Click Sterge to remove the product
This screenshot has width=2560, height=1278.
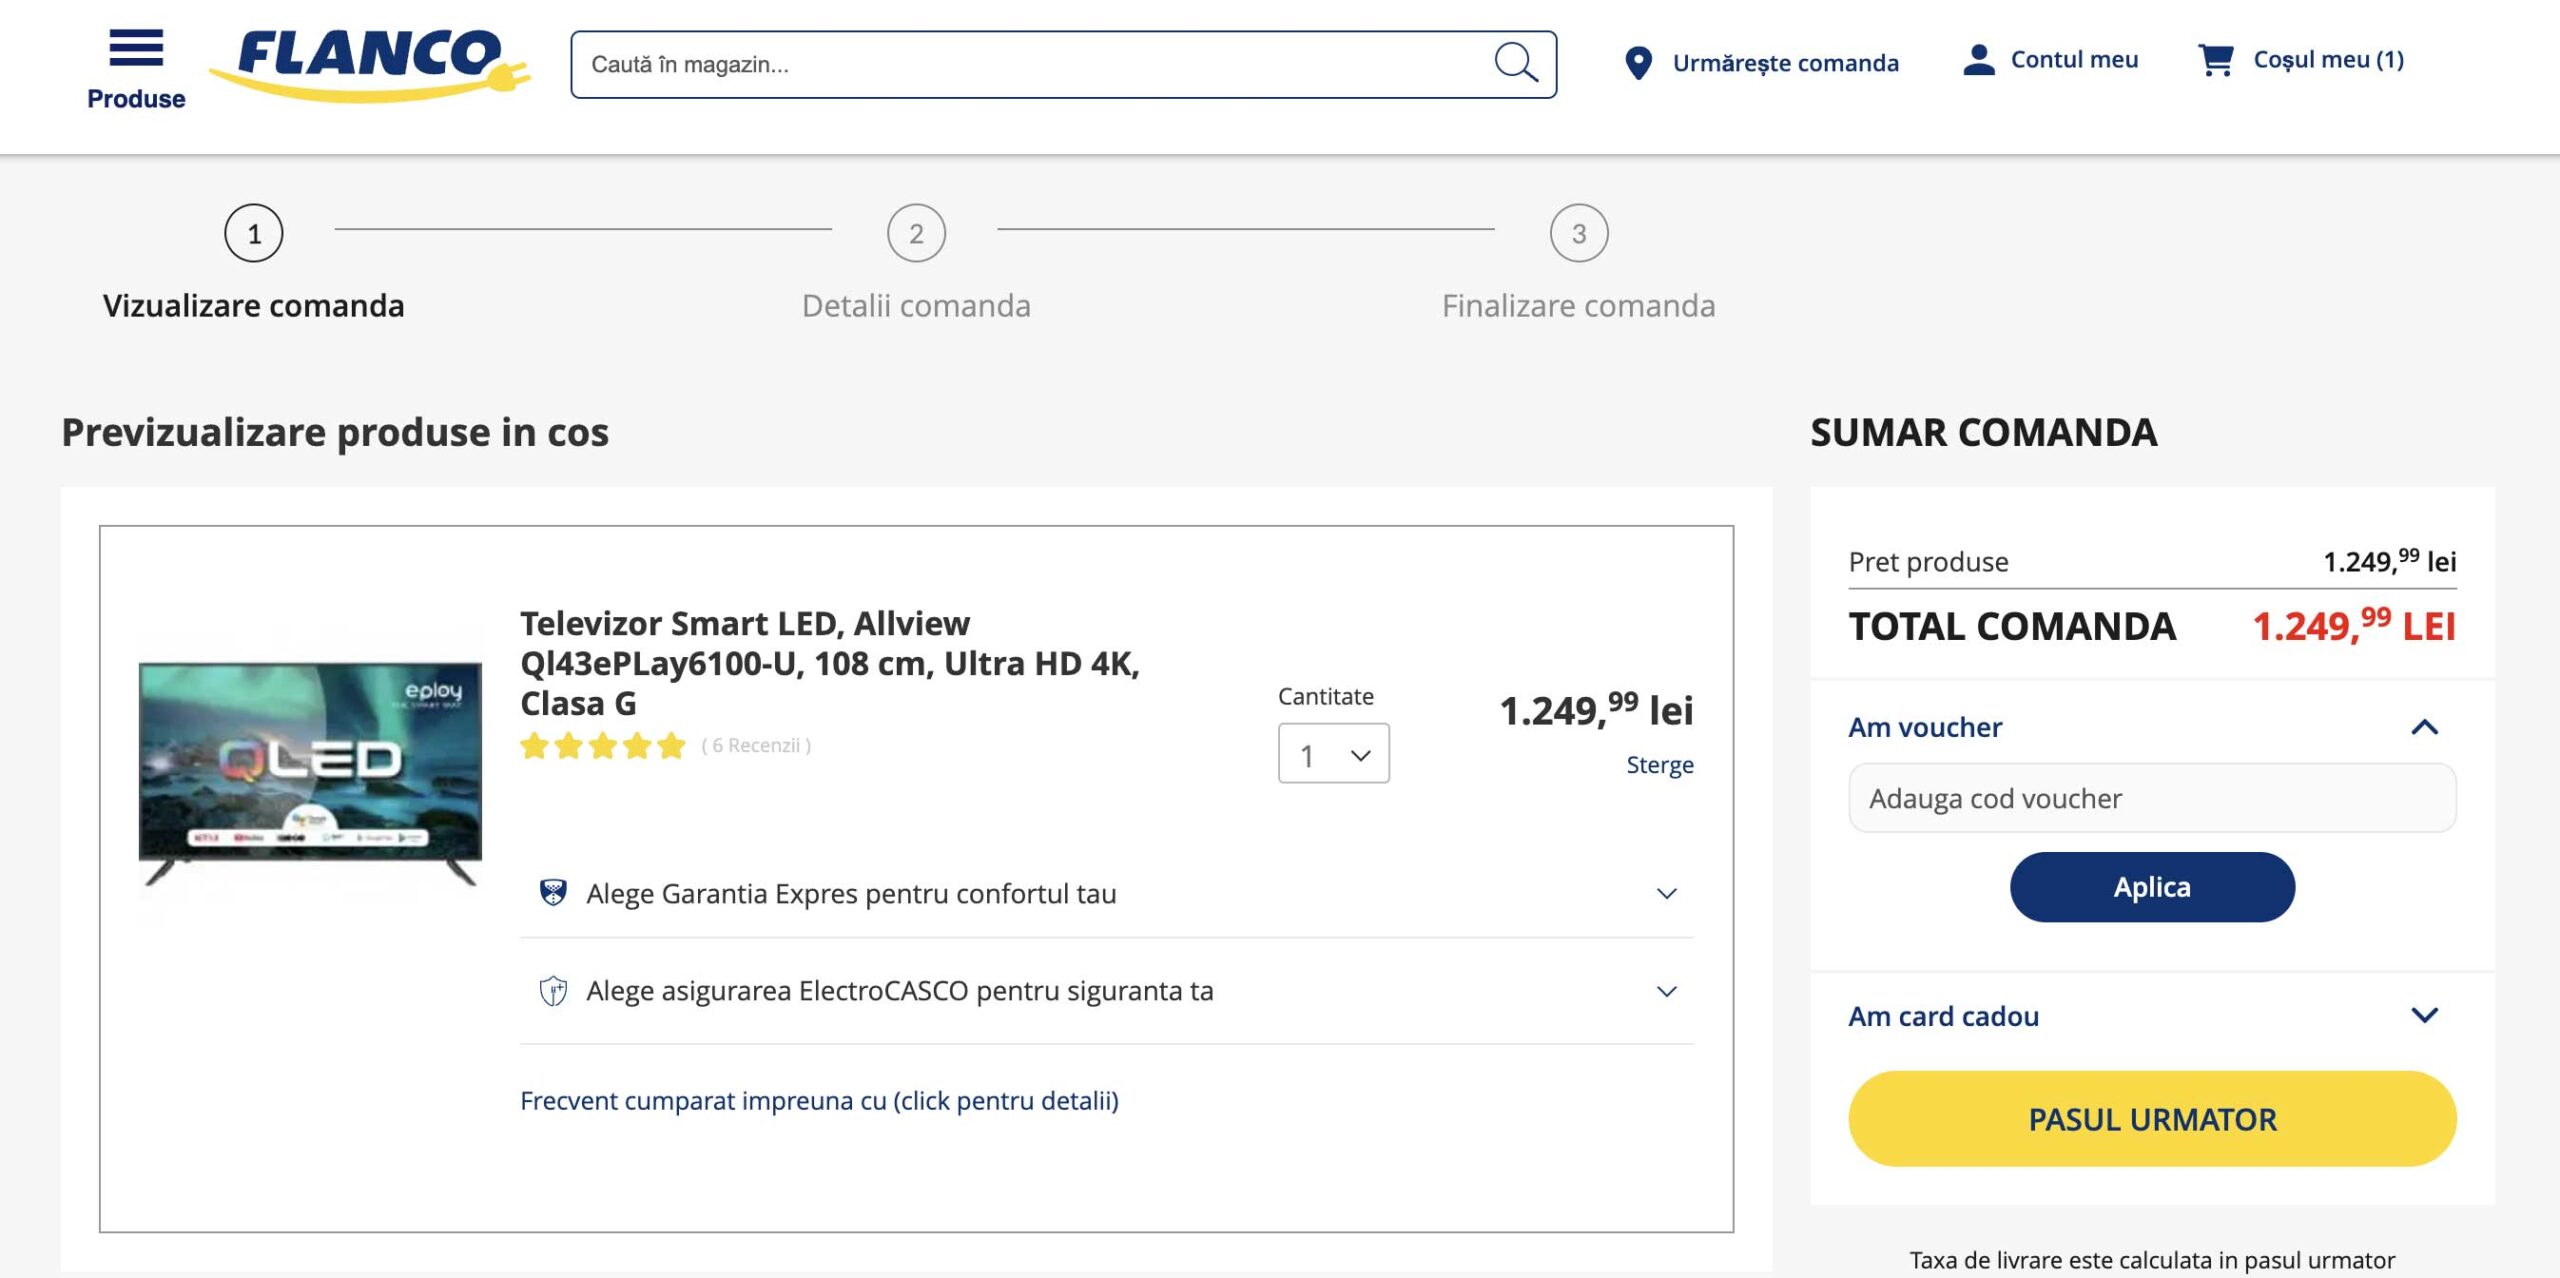point(1659,765)
